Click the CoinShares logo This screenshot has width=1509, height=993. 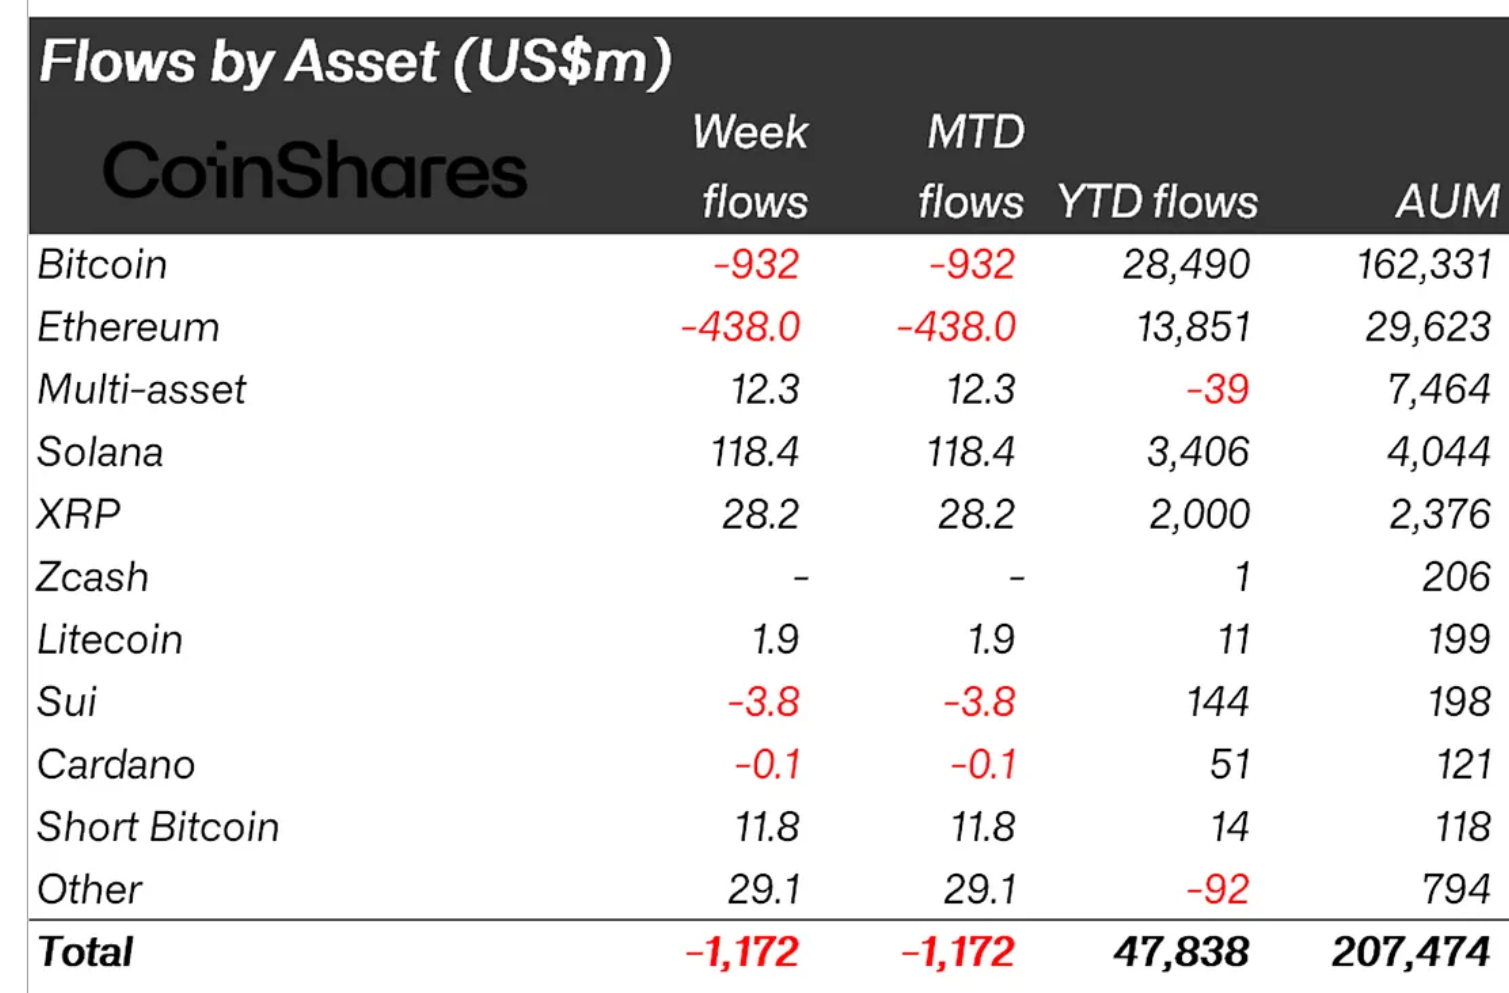point(314,170)
